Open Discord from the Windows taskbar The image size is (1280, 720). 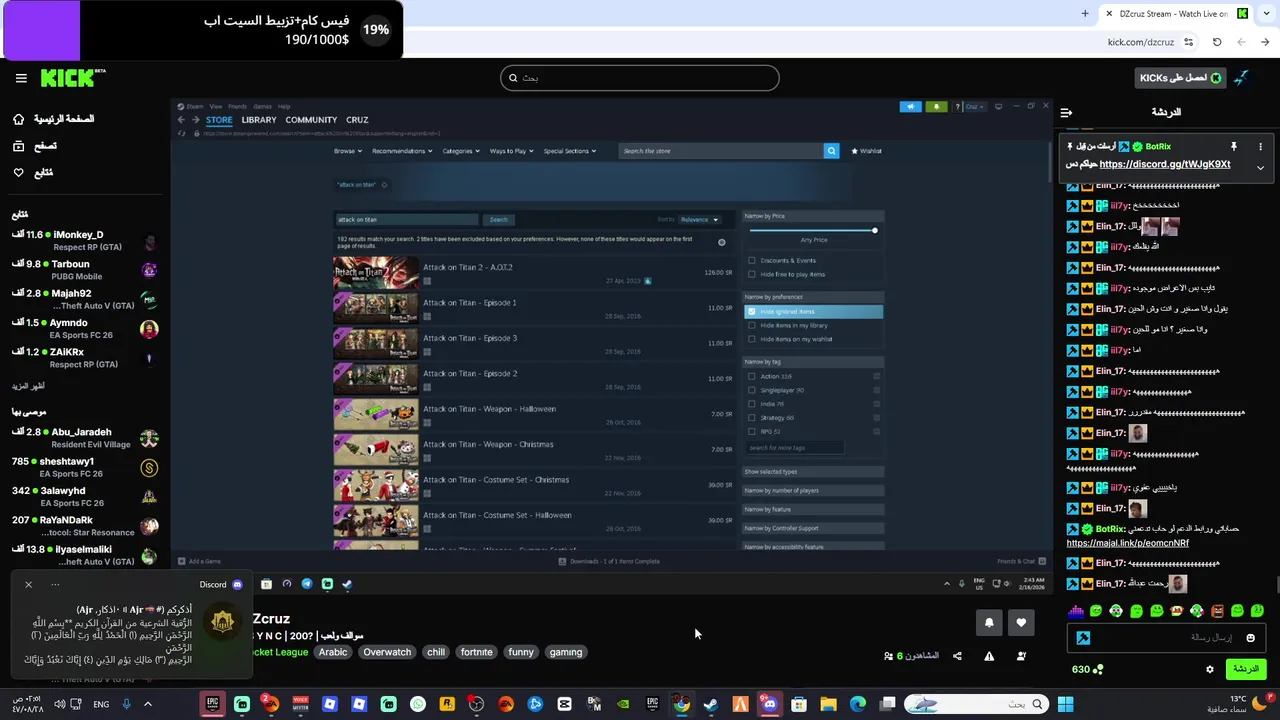tap(769, 704)
